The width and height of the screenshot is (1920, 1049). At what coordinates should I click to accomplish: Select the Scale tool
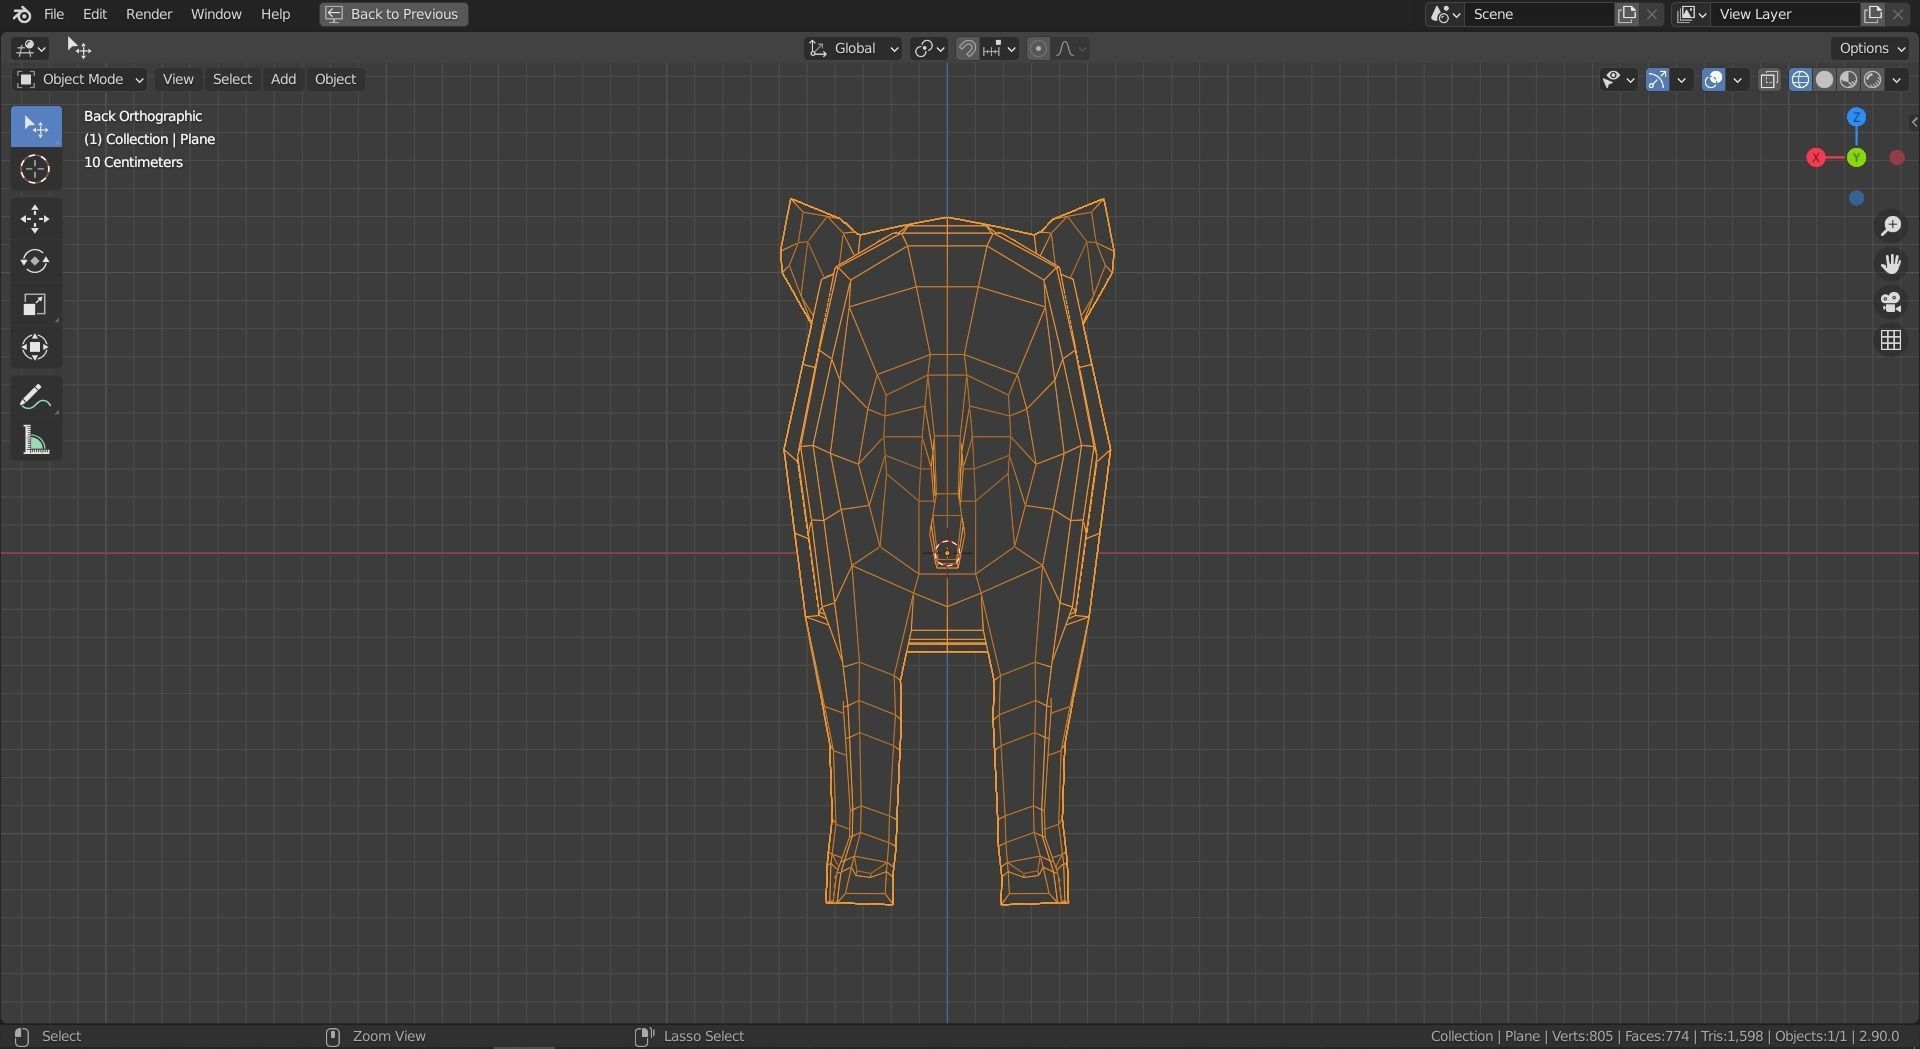pos(36,305)
